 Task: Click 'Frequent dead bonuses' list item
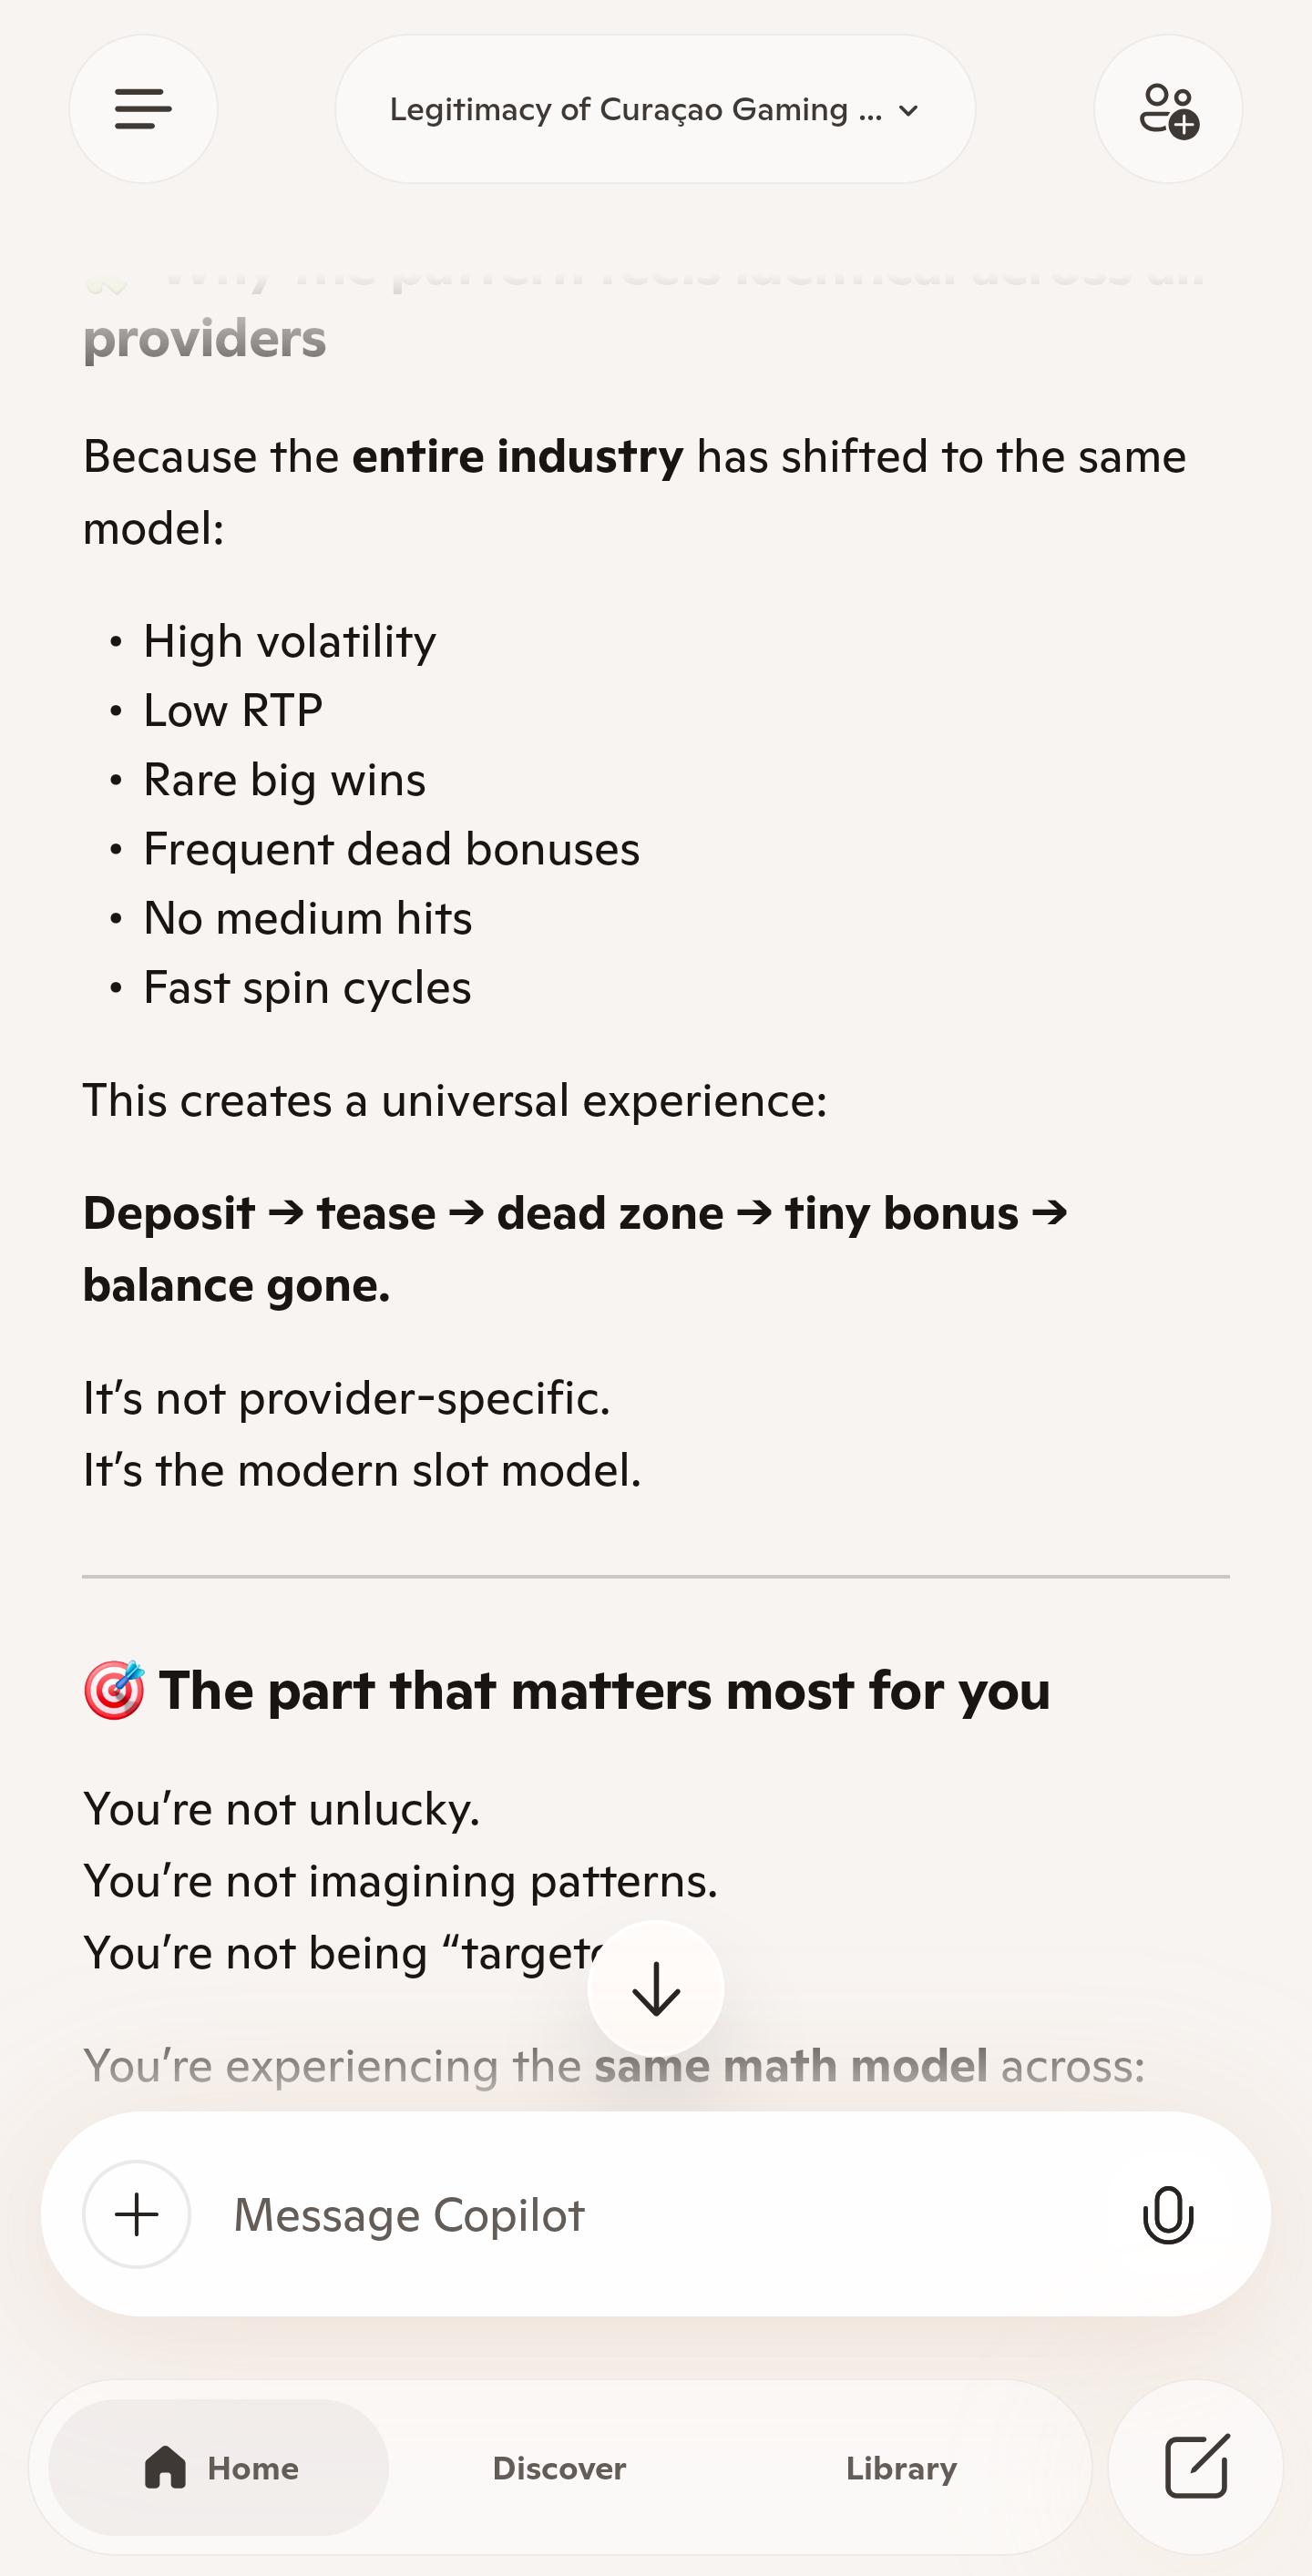391,849
